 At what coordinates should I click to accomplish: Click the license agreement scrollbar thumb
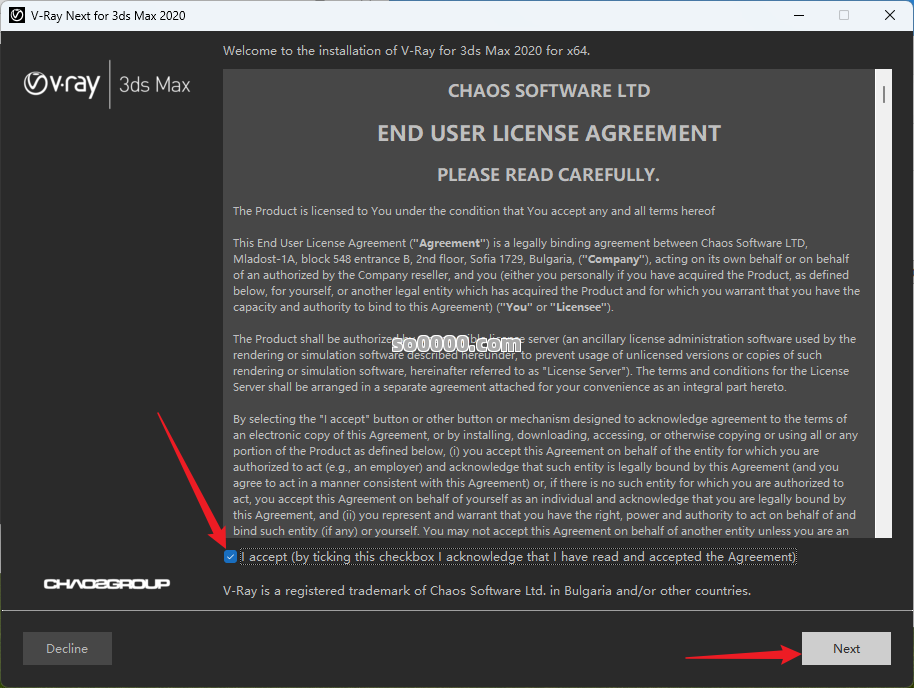click(884, 94)
